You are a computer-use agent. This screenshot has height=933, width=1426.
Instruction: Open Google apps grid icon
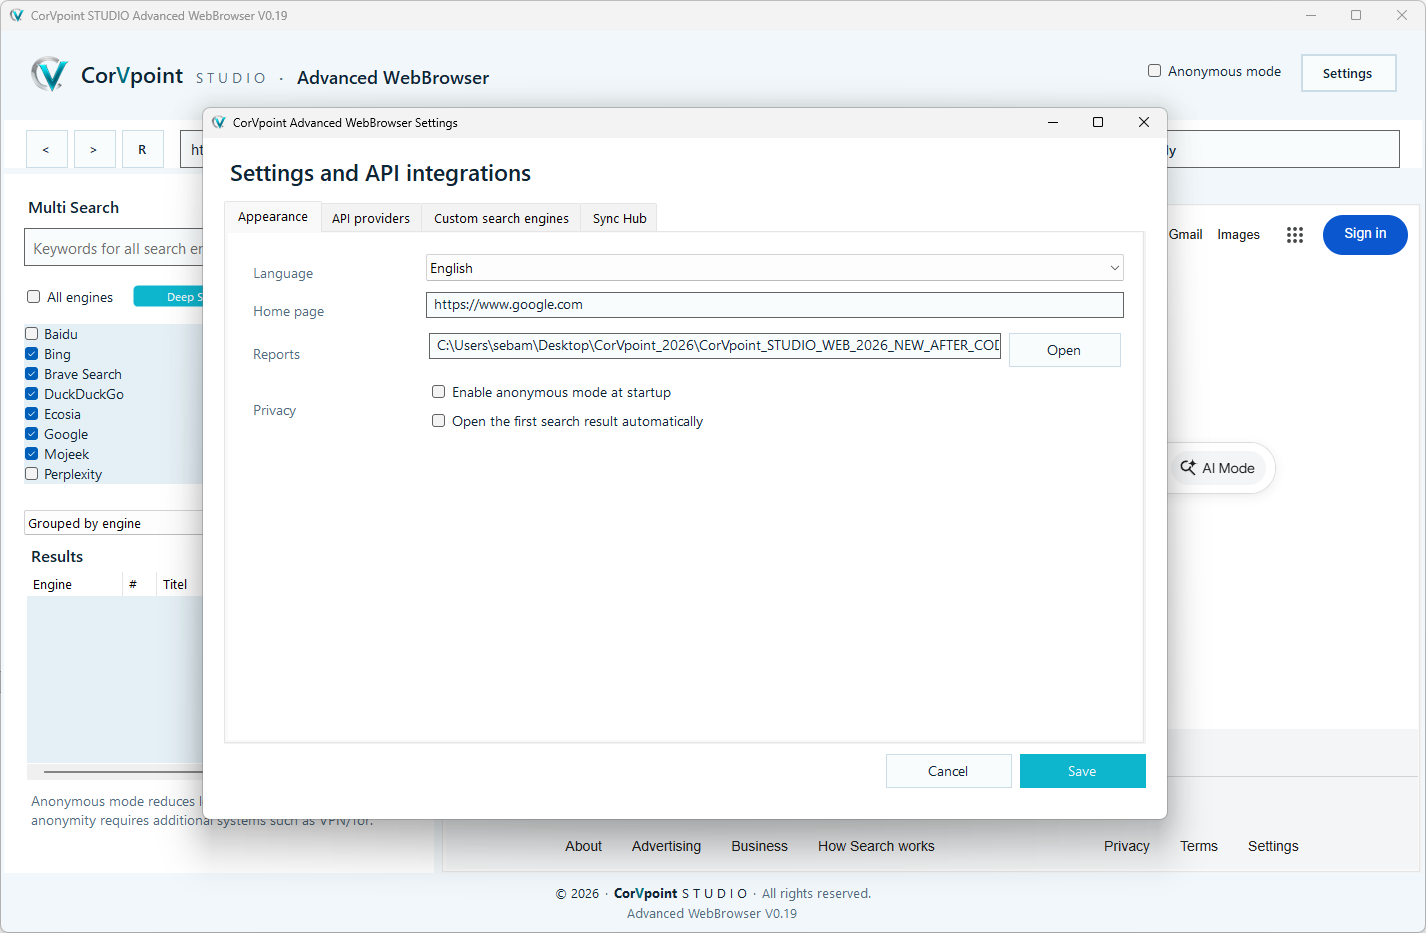pyautogui.click(x=1295, y=235)
